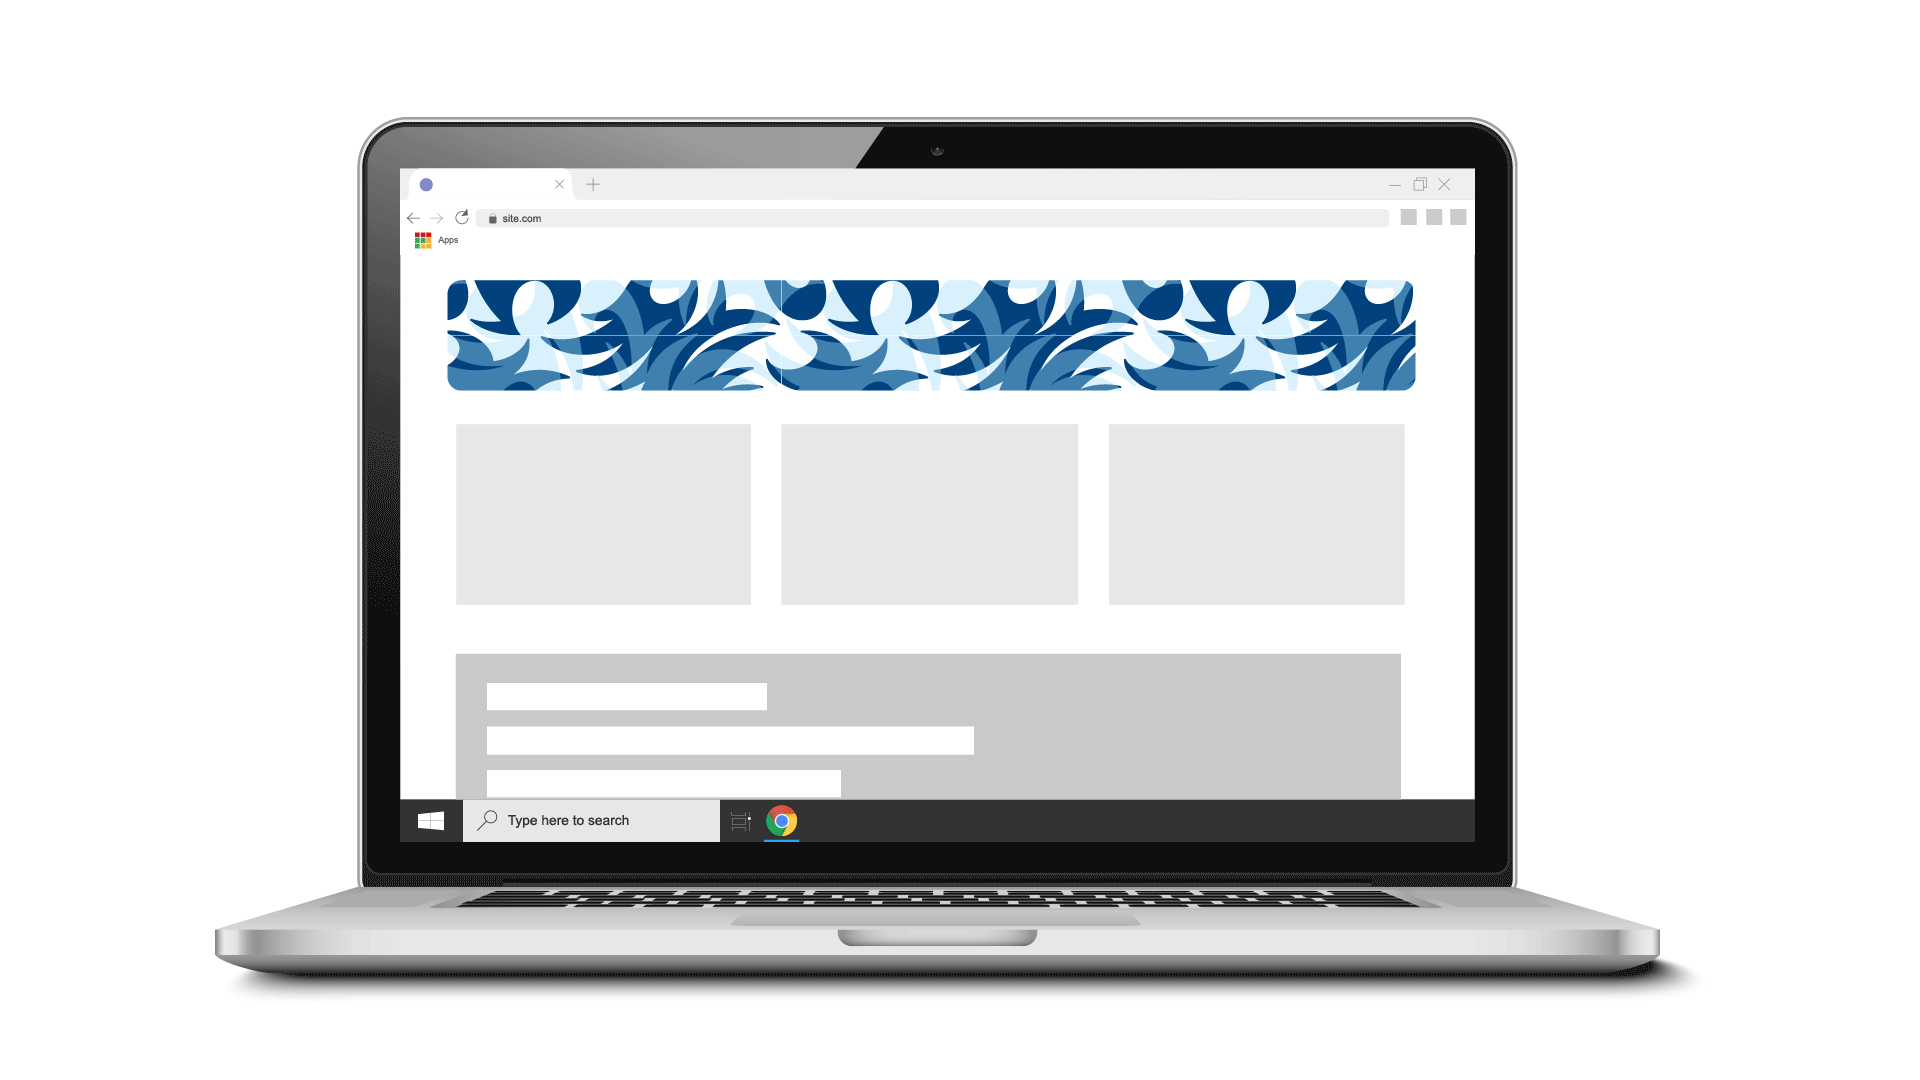Click the third gray content card
Image resolution: width=1920 pixels, height=1080 pixels.
[x=1254, y=513]
